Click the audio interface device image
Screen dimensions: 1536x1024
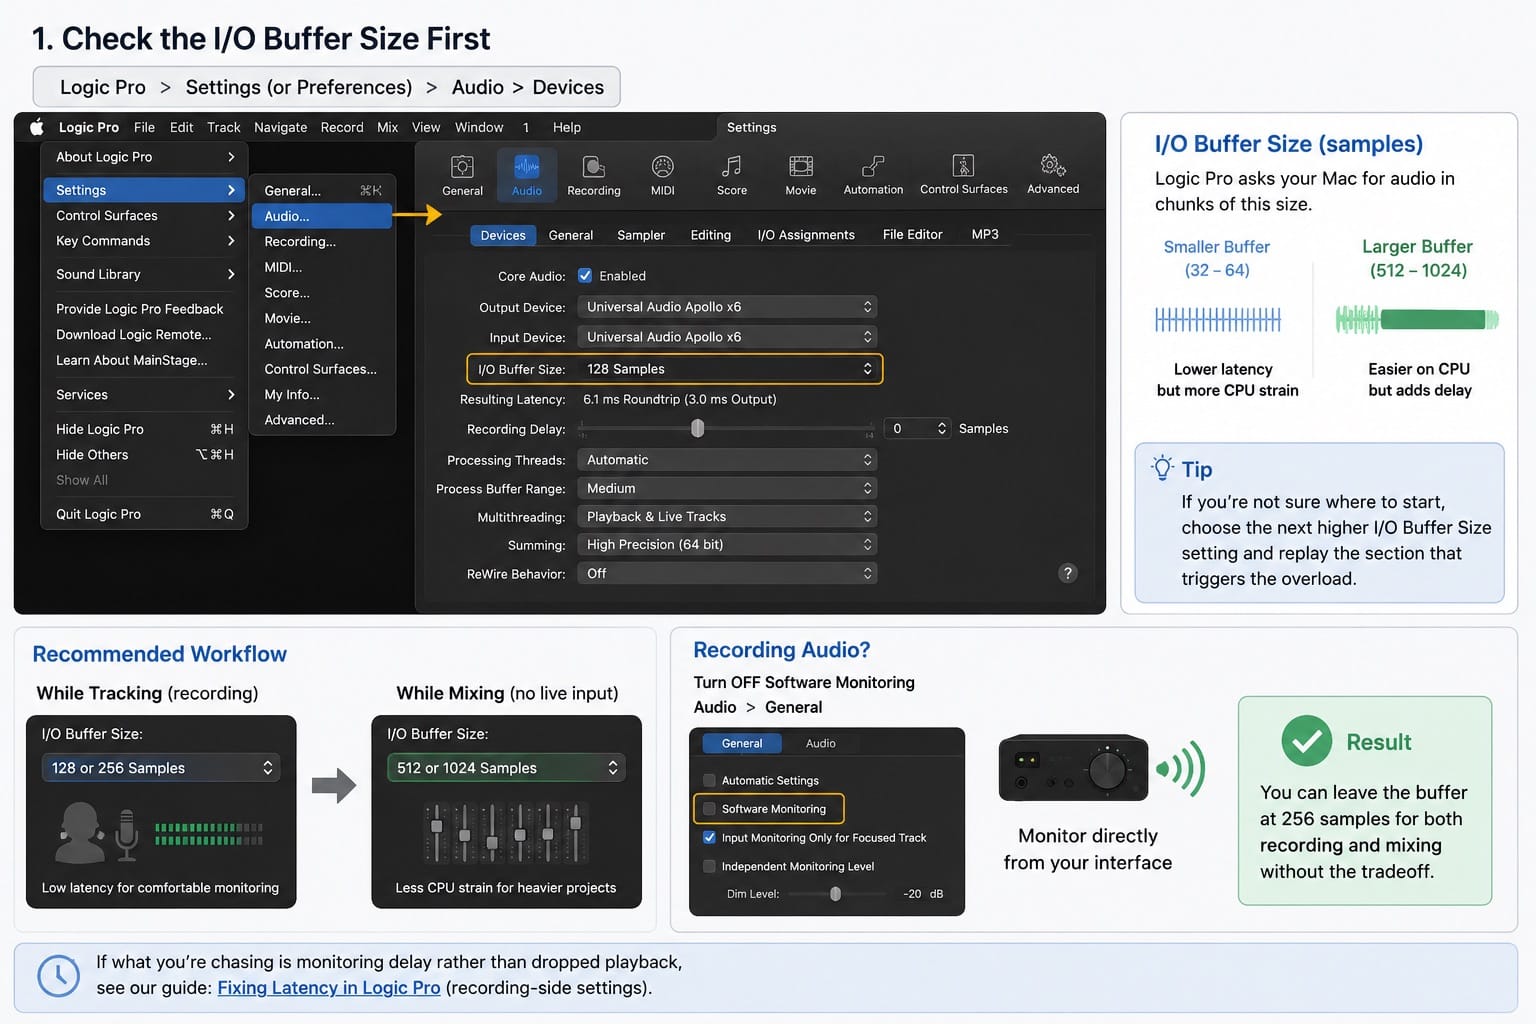pos(1073,768)
